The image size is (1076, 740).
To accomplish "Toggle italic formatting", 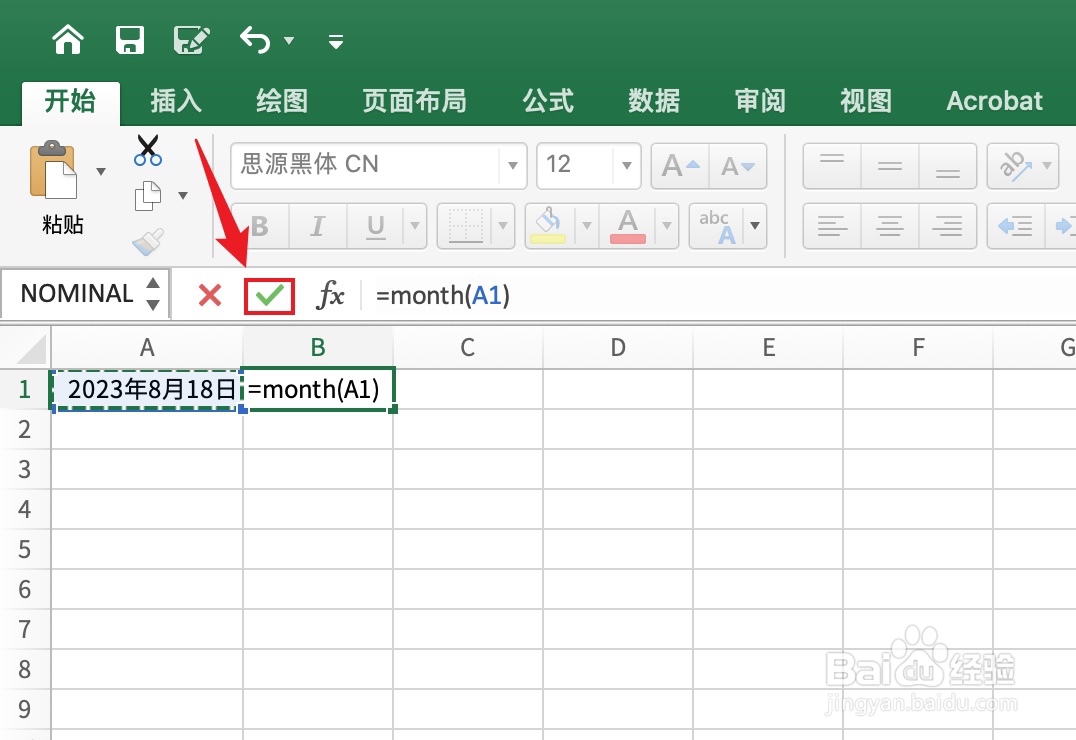I will [x=318, y=226].
